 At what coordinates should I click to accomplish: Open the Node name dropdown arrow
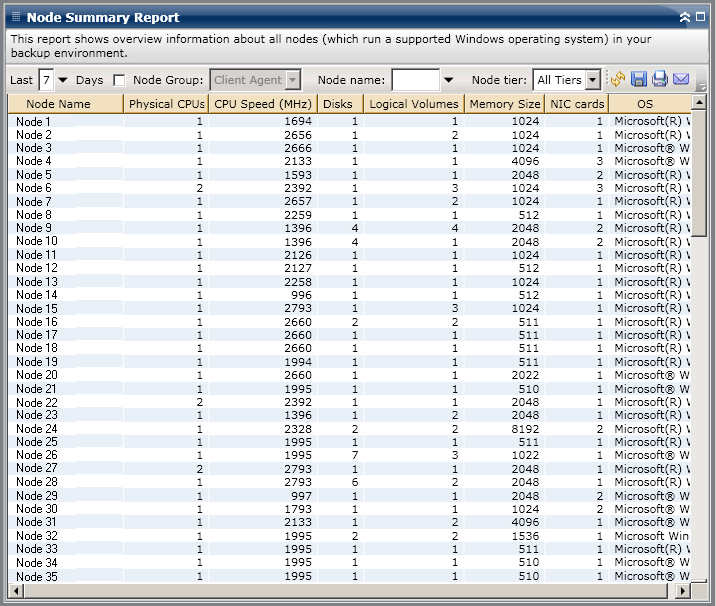(448, 80)
